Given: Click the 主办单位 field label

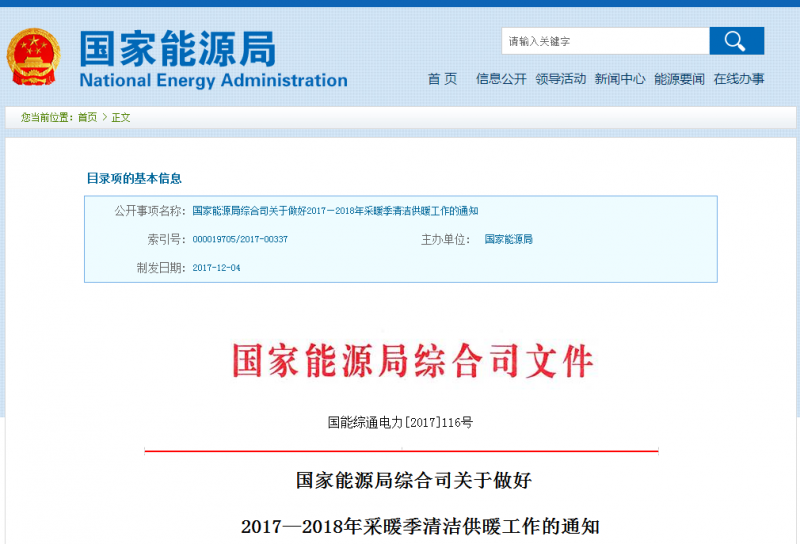Looking at the screenshot, I should click(445, 239).
